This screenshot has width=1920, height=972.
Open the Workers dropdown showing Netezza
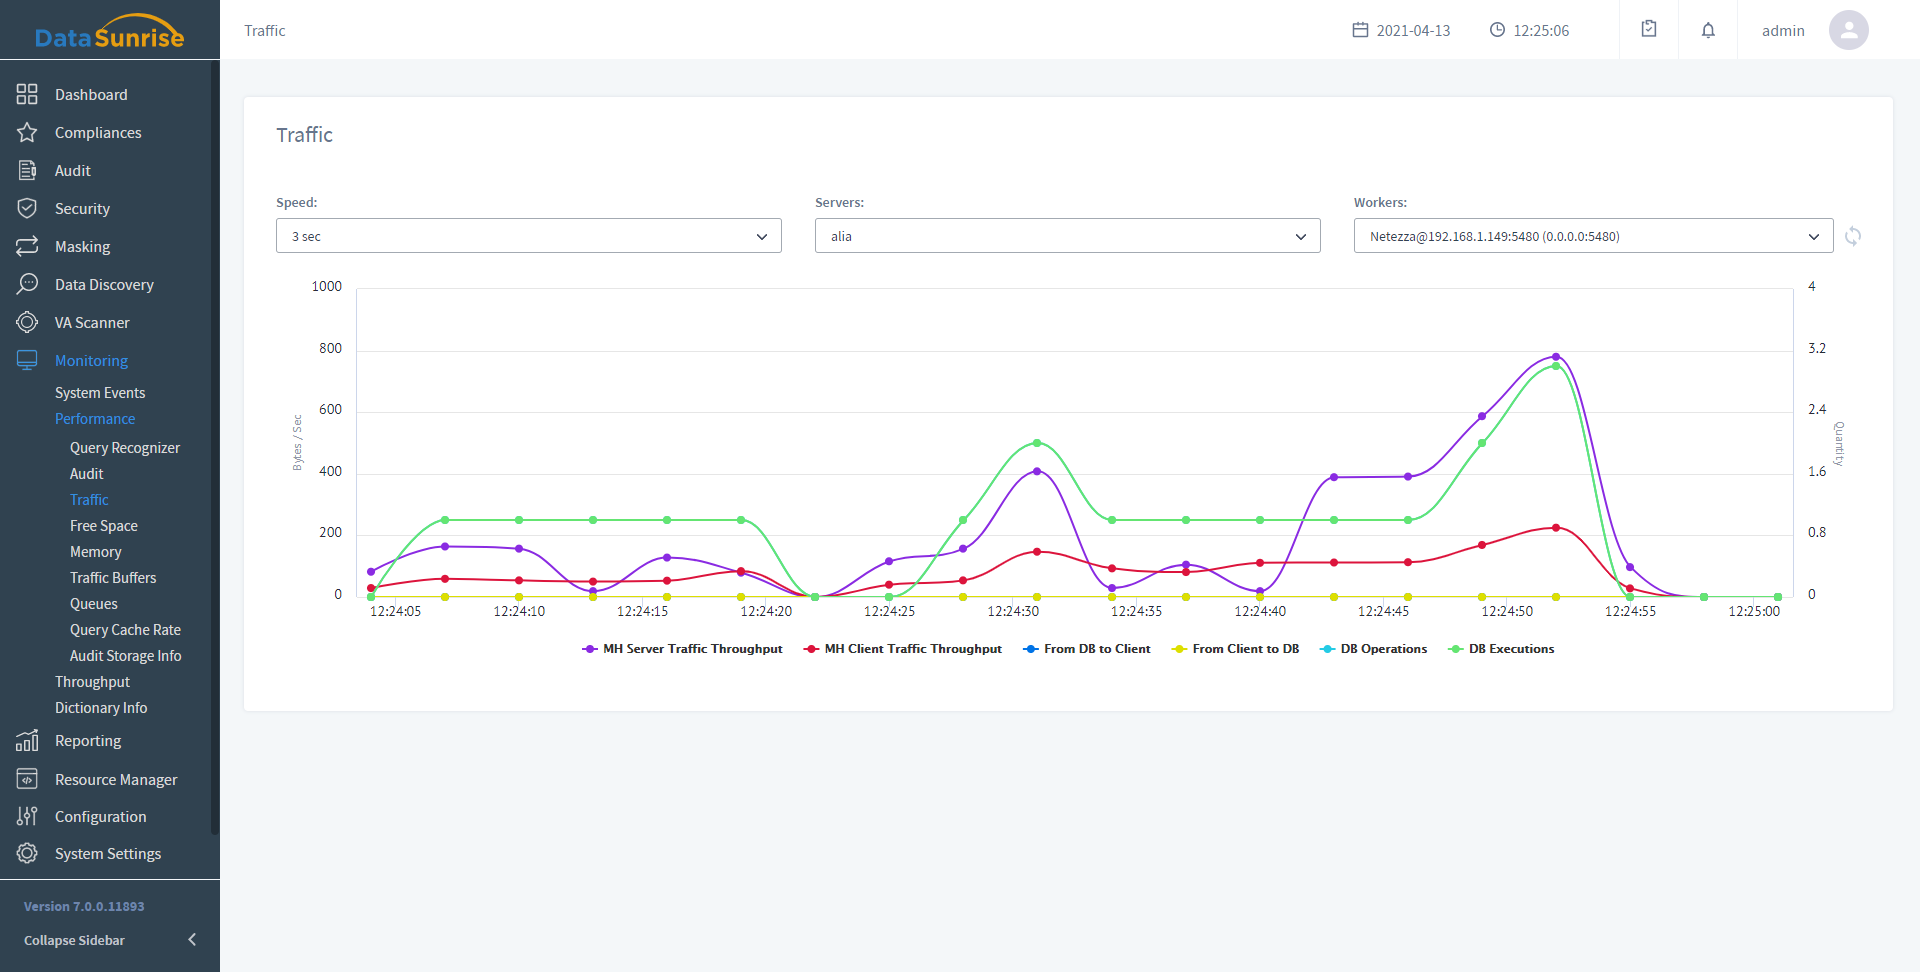coord(1594,236)
